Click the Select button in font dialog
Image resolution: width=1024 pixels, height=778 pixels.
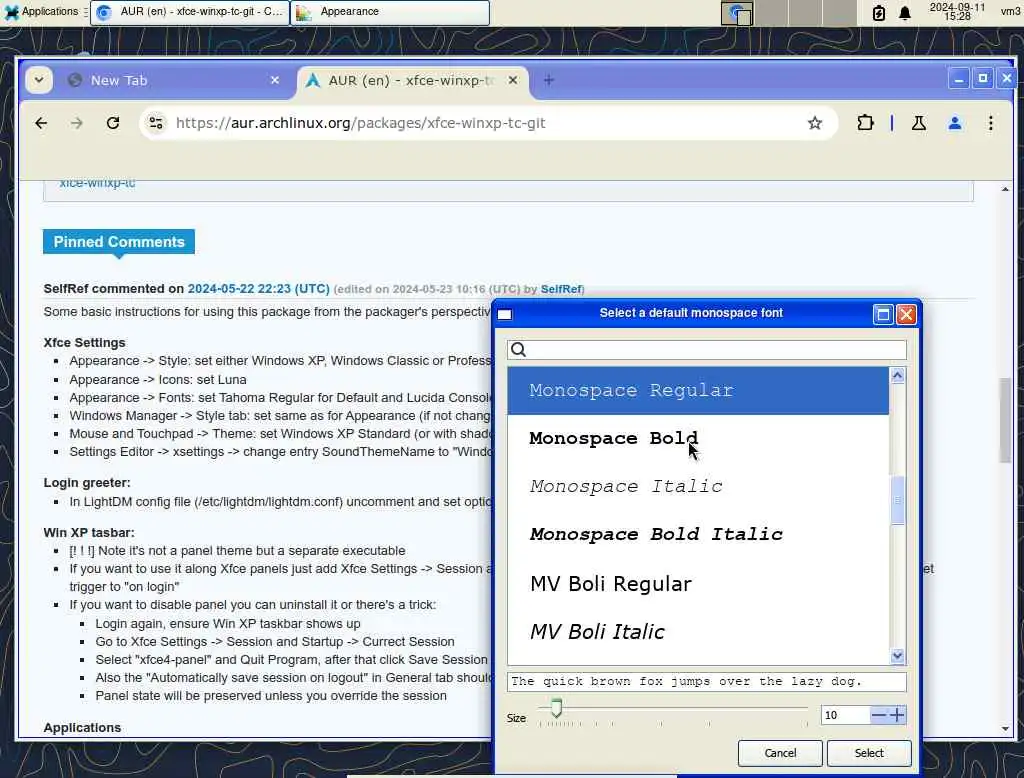click(869, 753)
